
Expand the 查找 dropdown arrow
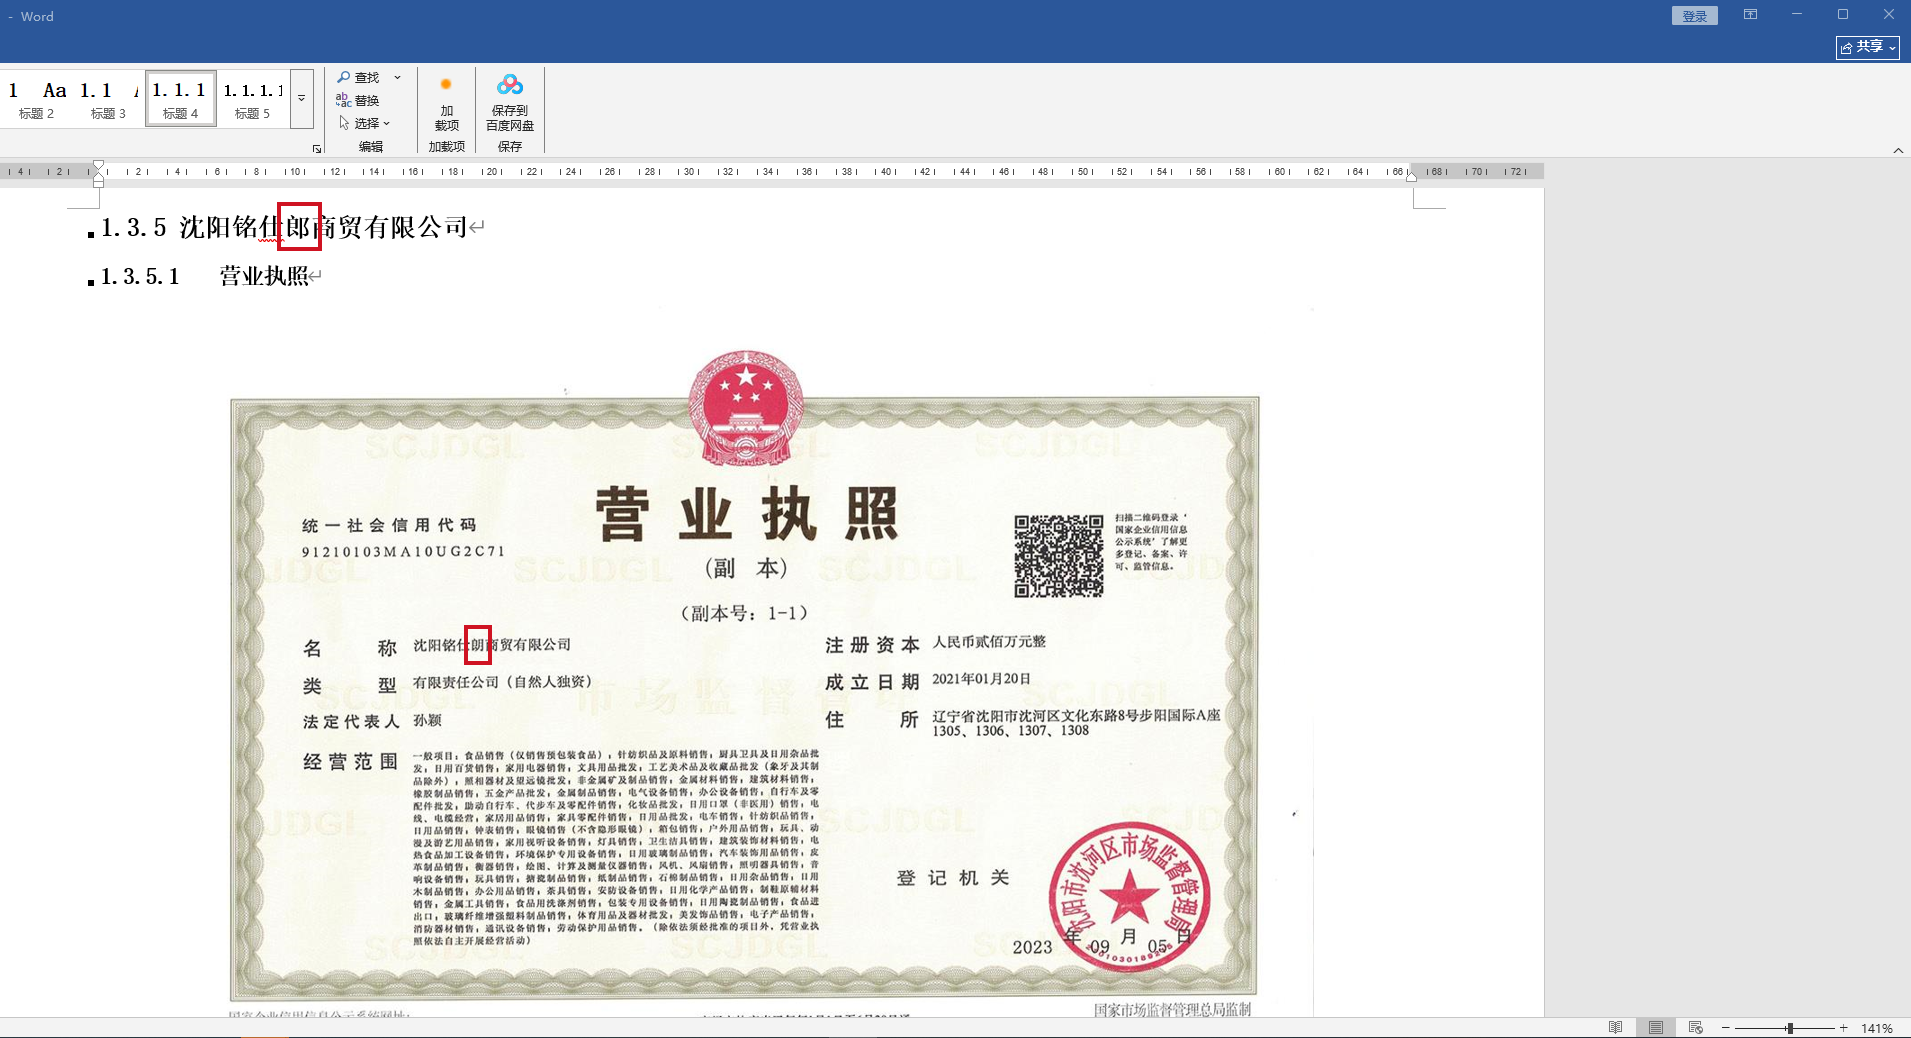[397, 77]
